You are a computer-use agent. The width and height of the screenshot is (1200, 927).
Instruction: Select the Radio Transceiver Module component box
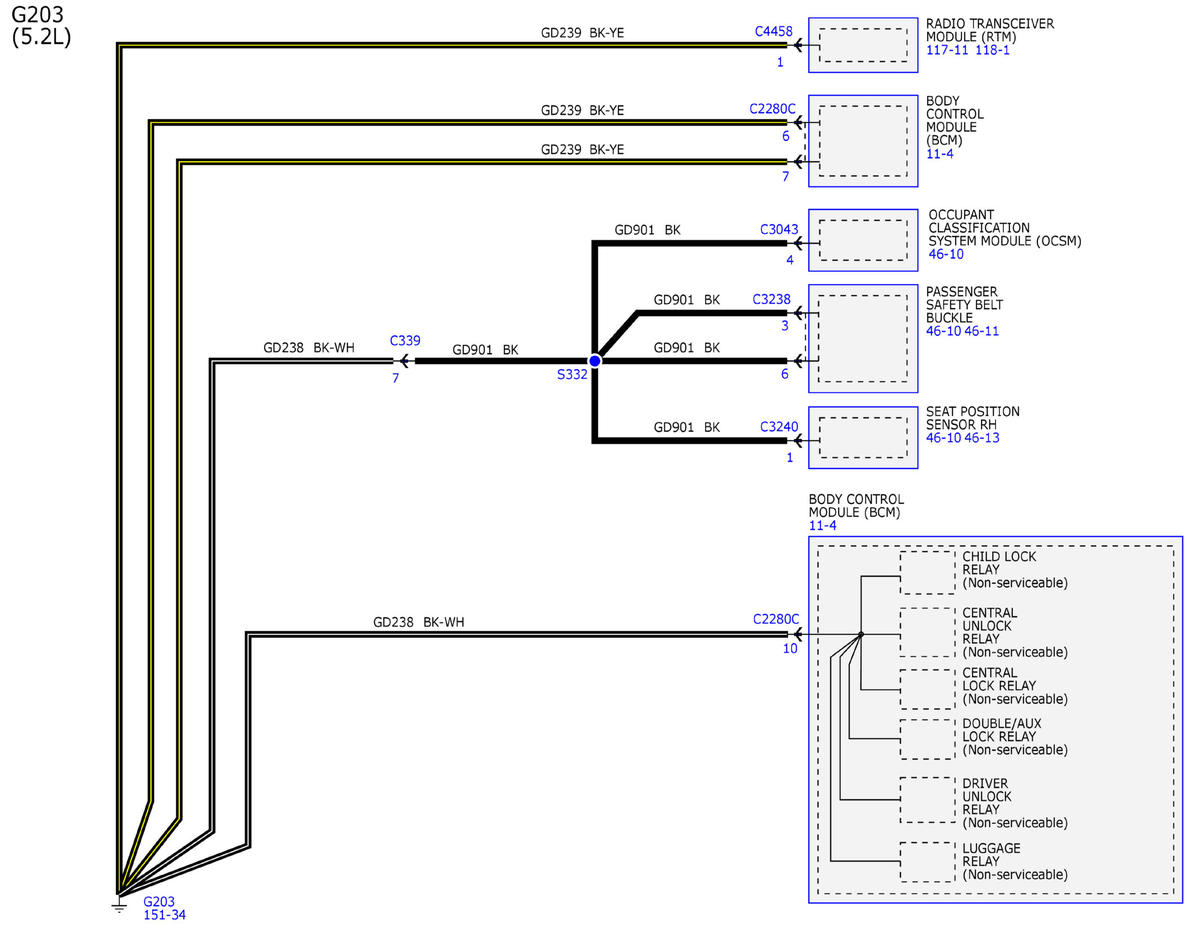tap(863, 45)
